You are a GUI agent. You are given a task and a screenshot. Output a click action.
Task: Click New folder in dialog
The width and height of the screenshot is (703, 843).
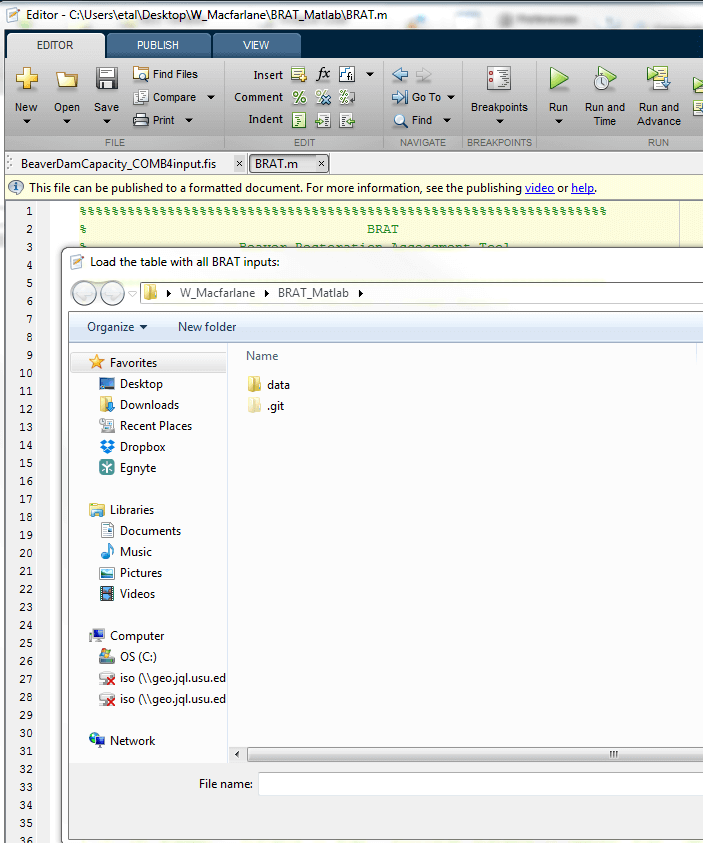pos(207,327)
